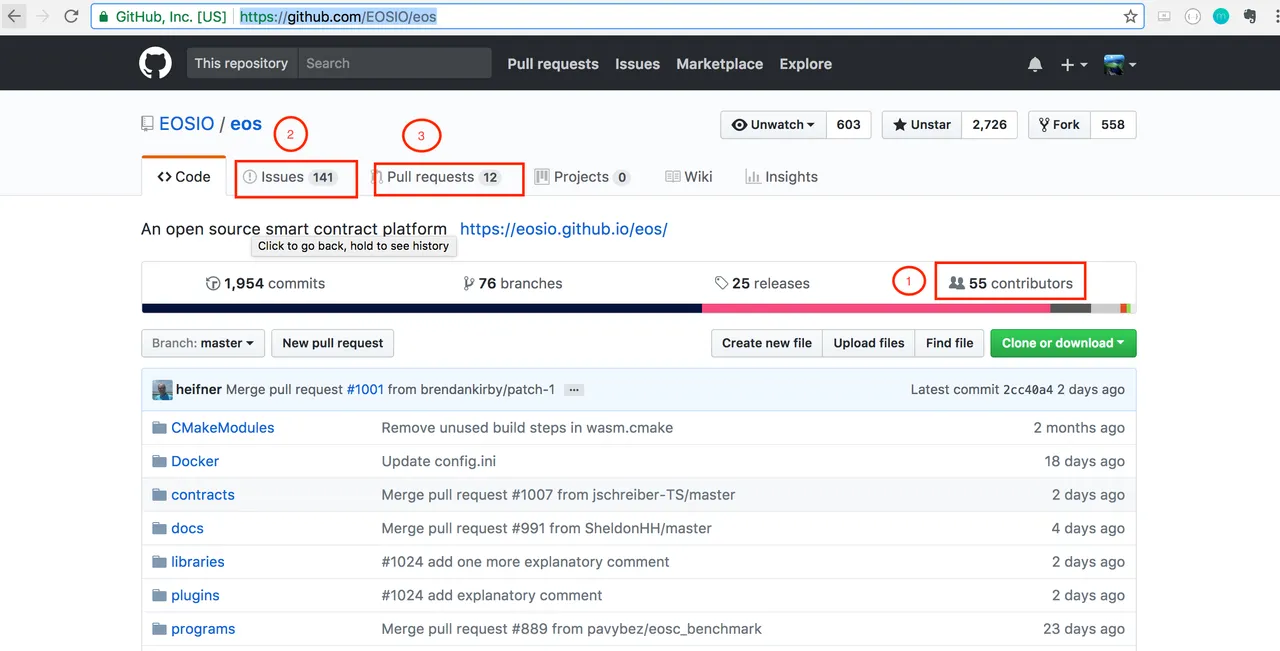Click the browser back arrow

tap(15, 16)
